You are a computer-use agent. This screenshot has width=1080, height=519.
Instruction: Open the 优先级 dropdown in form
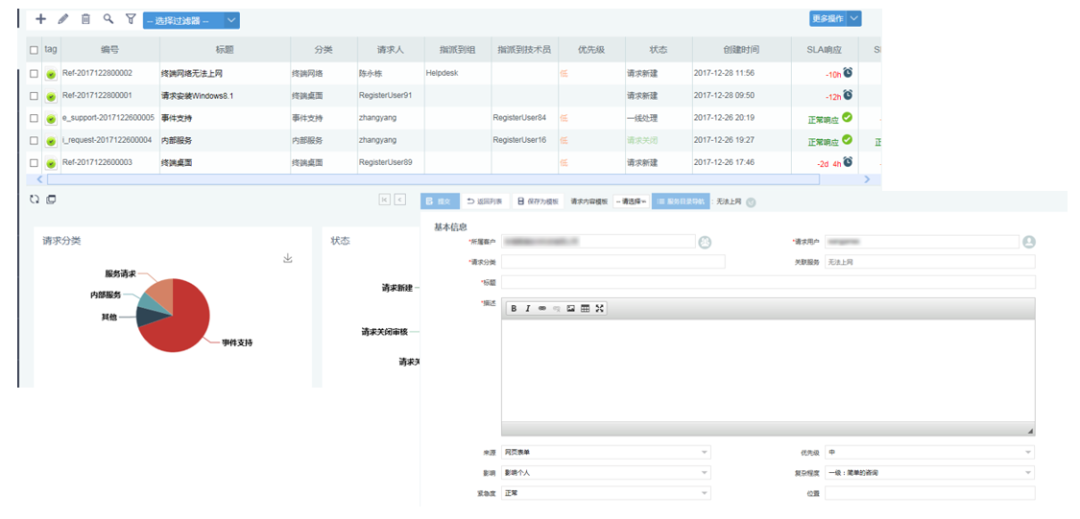tap(930, 452)
